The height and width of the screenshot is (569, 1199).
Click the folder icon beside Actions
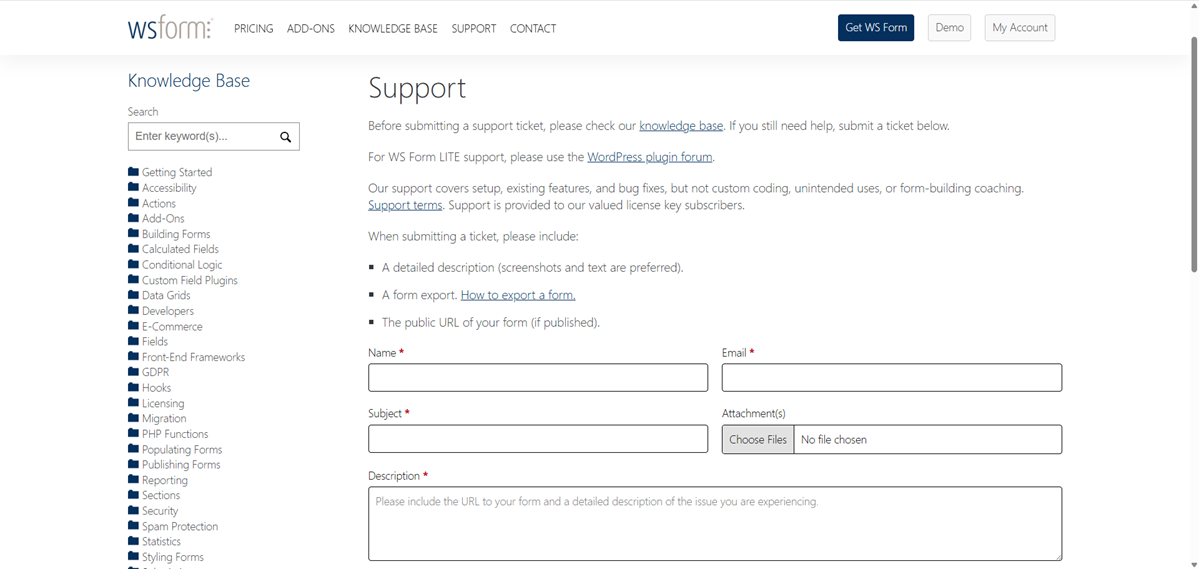point(133,203)
